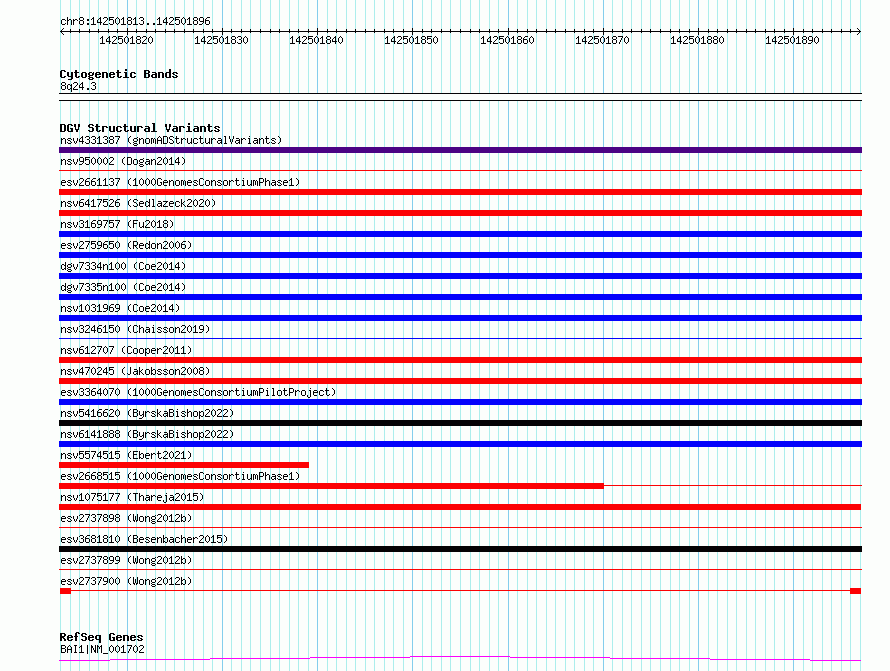The width and height of the screenshot is (890, 671).
Task: Open dgv7334n100 (Coe2014) label
Action: [x=123, y=266]
